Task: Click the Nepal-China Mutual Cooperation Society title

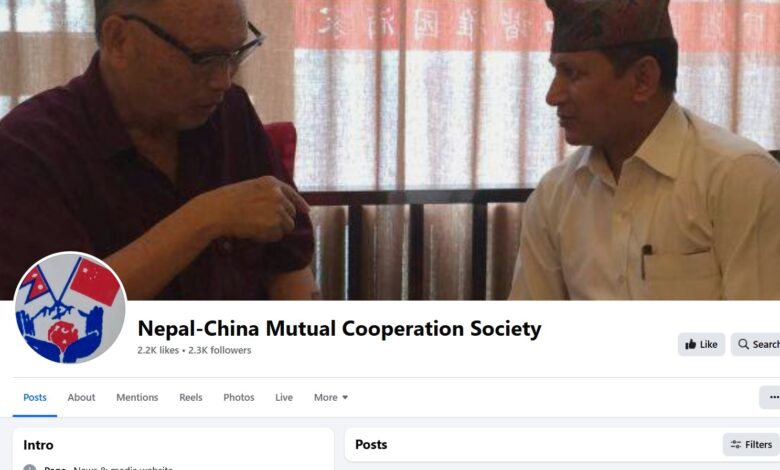Action: pos(339,329)
